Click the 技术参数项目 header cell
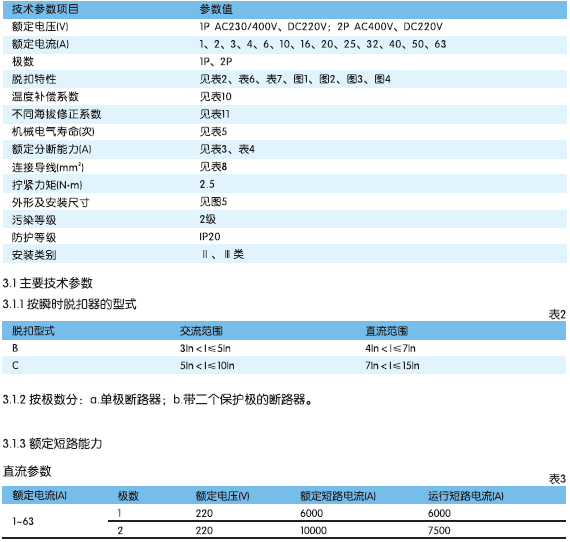Image resolution: width=570 pixels, height=542 pixels. pos(45,9)
